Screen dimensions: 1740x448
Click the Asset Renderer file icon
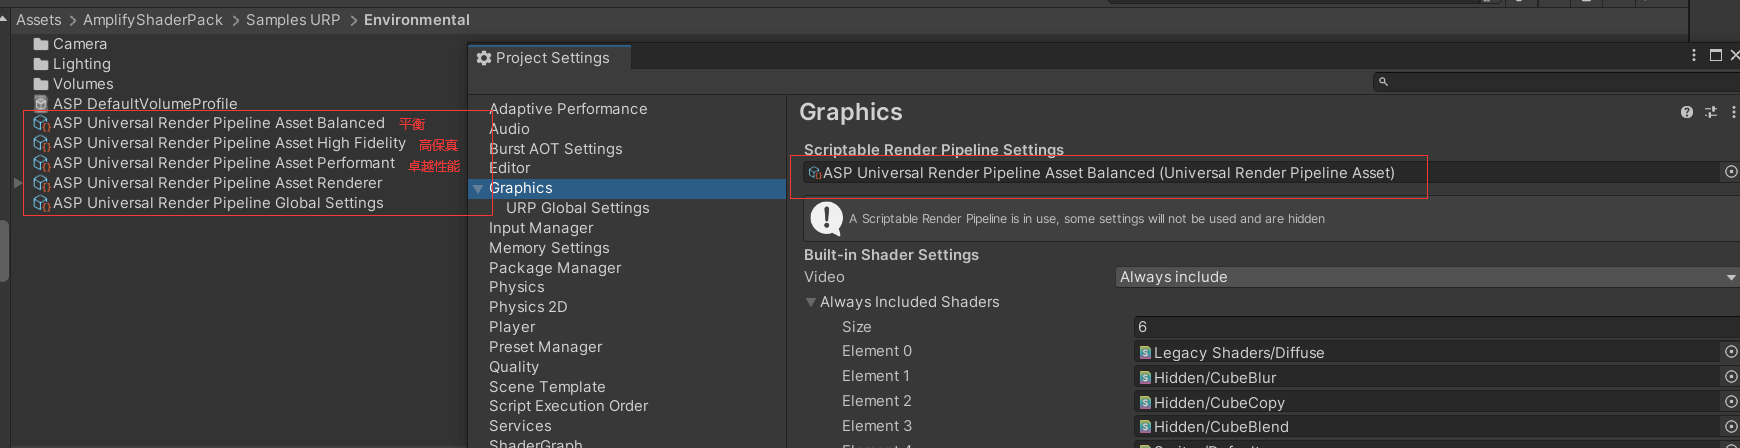pos(41,183)
